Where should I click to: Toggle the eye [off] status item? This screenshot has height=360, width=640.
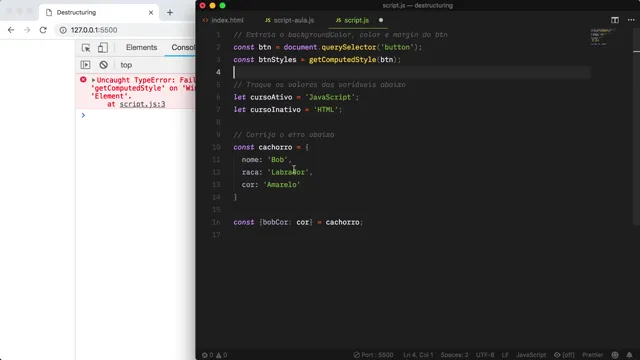564,355
